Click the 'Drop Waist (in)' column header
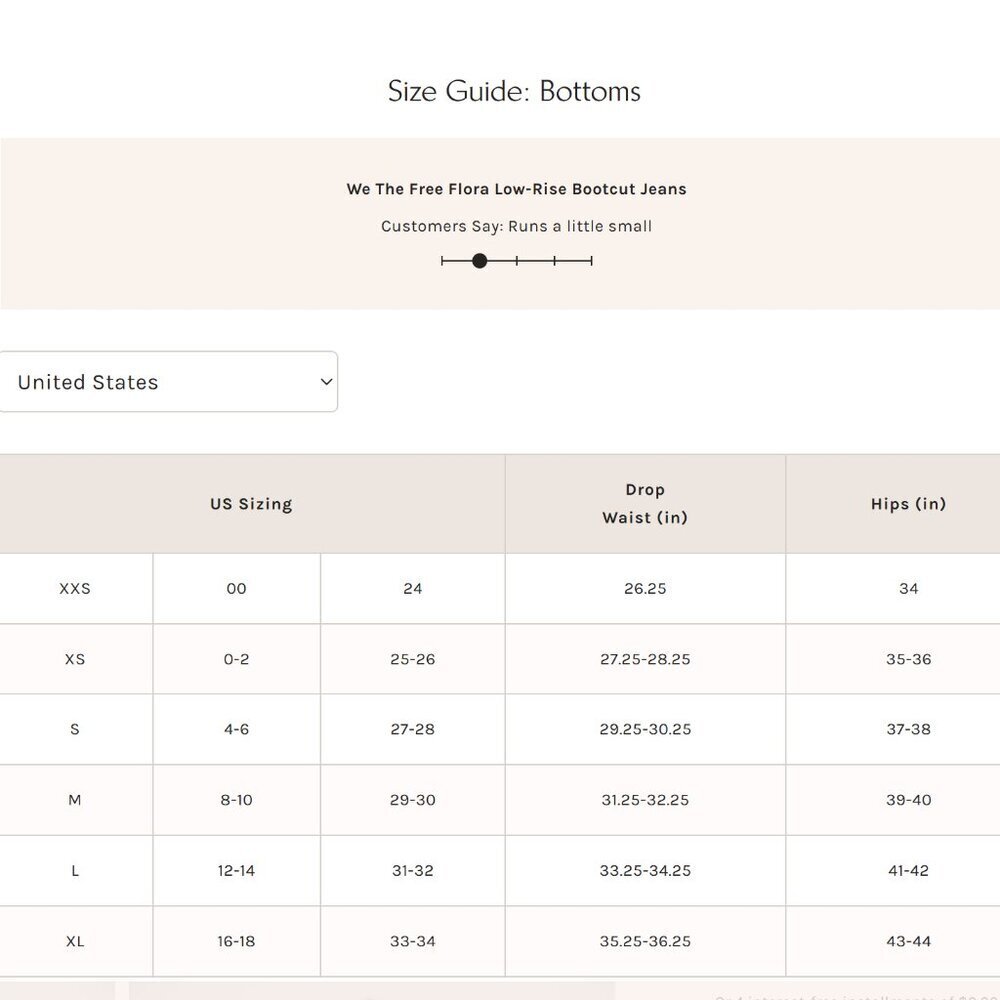Image resolution: width=1000 pixels, height=1000 pixels. pos(645,504)
